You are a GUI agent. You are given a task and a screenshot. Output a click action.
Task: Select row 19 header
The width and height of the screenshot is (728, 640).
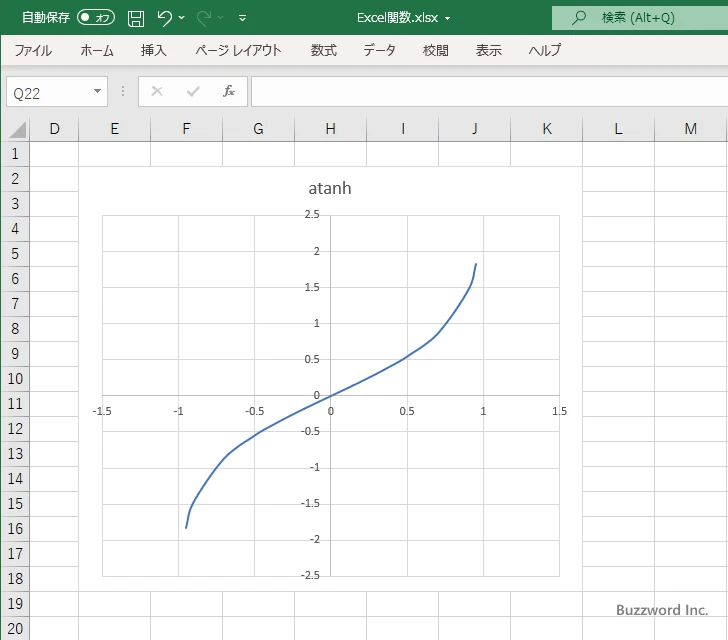(15, 603)
